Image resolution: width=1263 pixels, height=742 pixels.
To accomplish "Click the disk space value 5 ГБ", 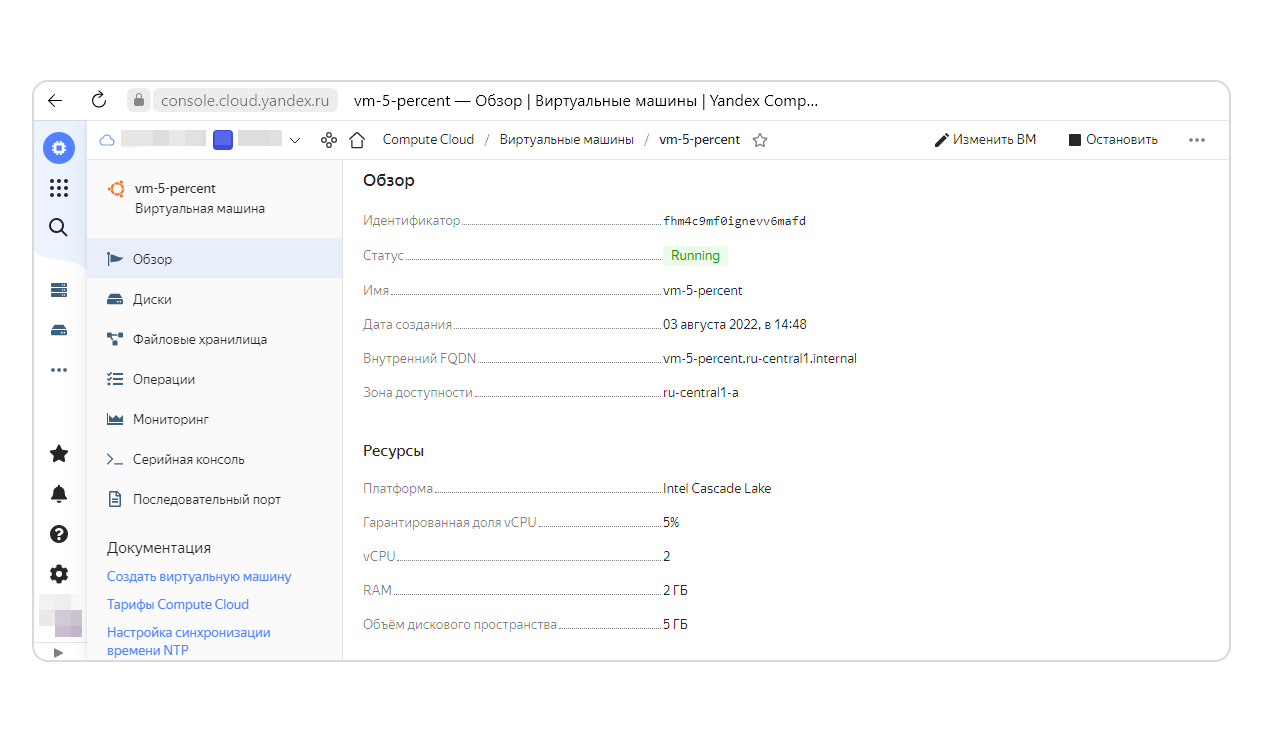I will [x=675, y=624].
